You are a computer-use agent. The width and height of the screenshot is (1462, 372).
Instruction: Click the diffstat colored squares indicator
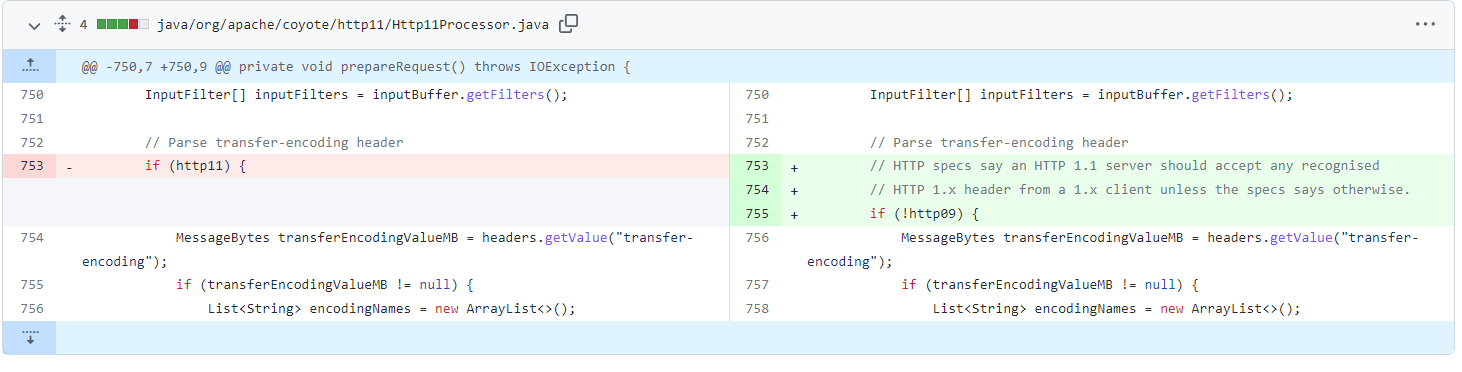[122, 24]
